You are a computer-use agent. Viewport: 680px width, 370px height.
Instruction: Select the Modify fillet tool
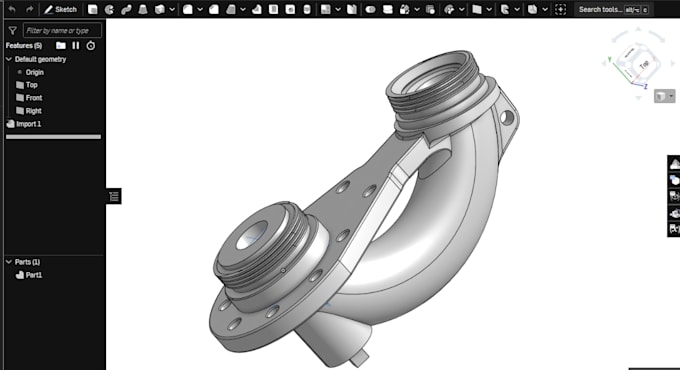pos(449,9)
